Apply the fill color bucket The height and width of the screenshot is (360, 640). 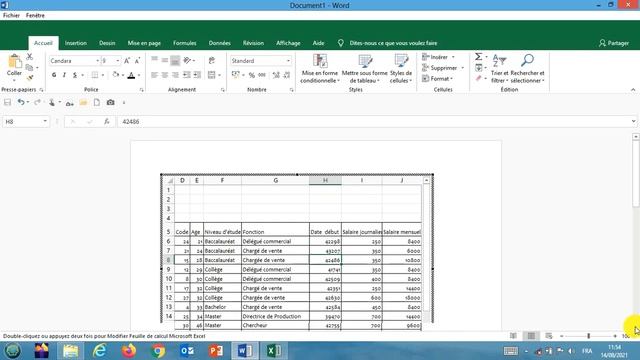(116, 75)
